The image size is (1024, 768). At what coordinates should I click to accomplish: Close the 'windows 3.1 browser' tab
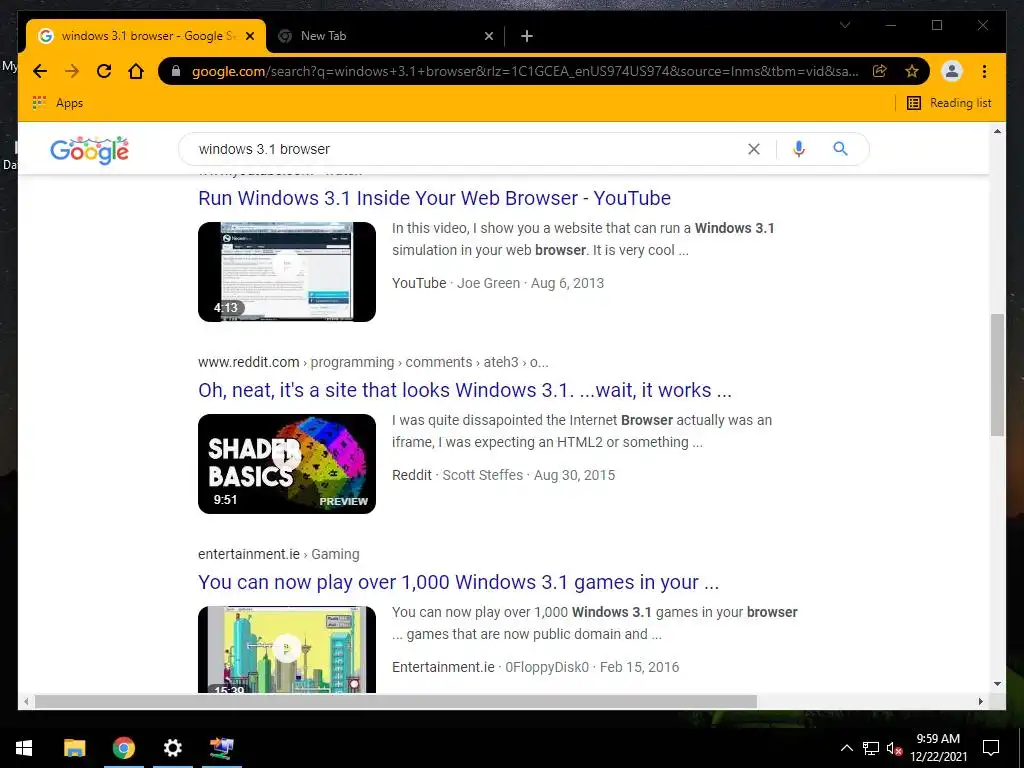[x=250, y=36]
